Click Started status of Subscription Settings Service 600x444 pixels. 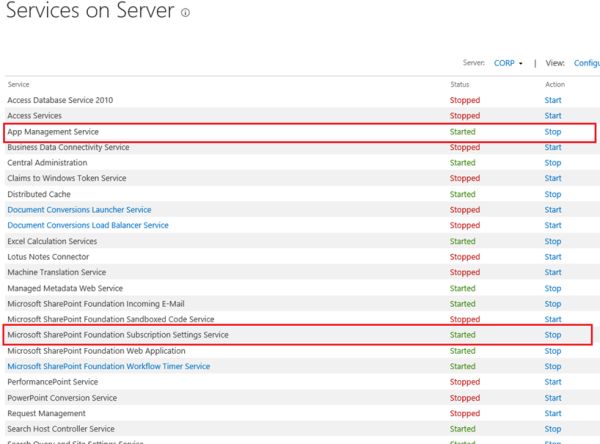[x=463, y=335]
